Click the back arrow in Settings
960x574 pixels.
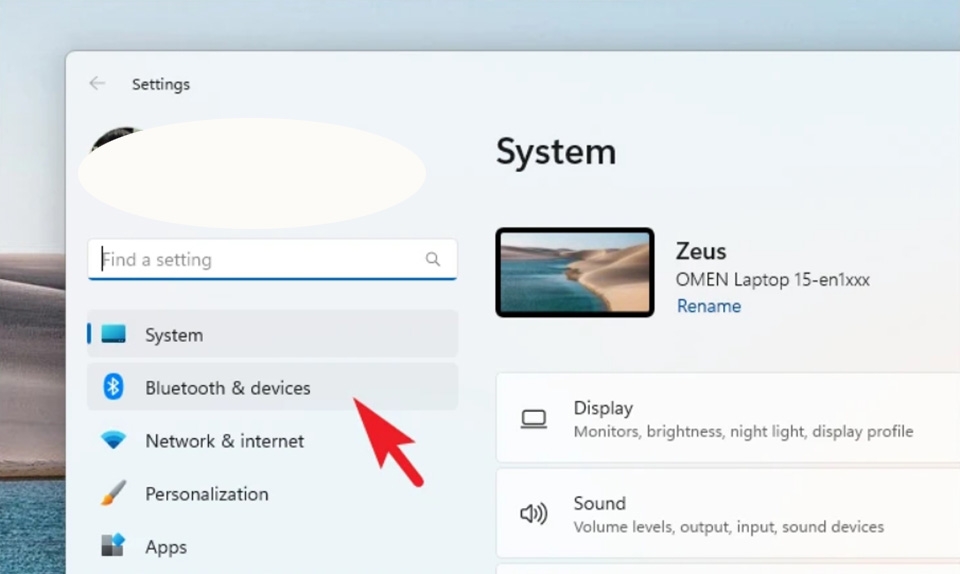97,83
